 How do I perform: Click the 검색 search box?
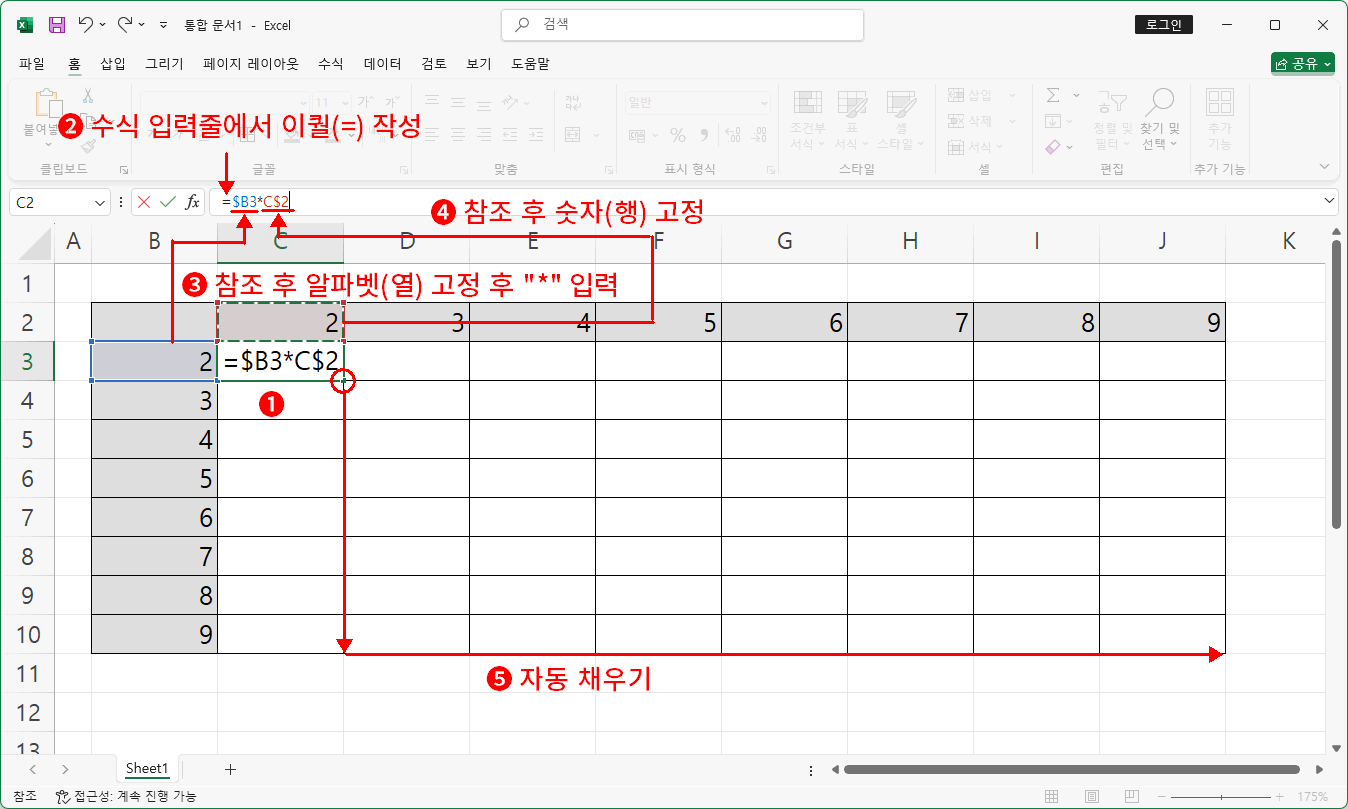coord(682,25)
